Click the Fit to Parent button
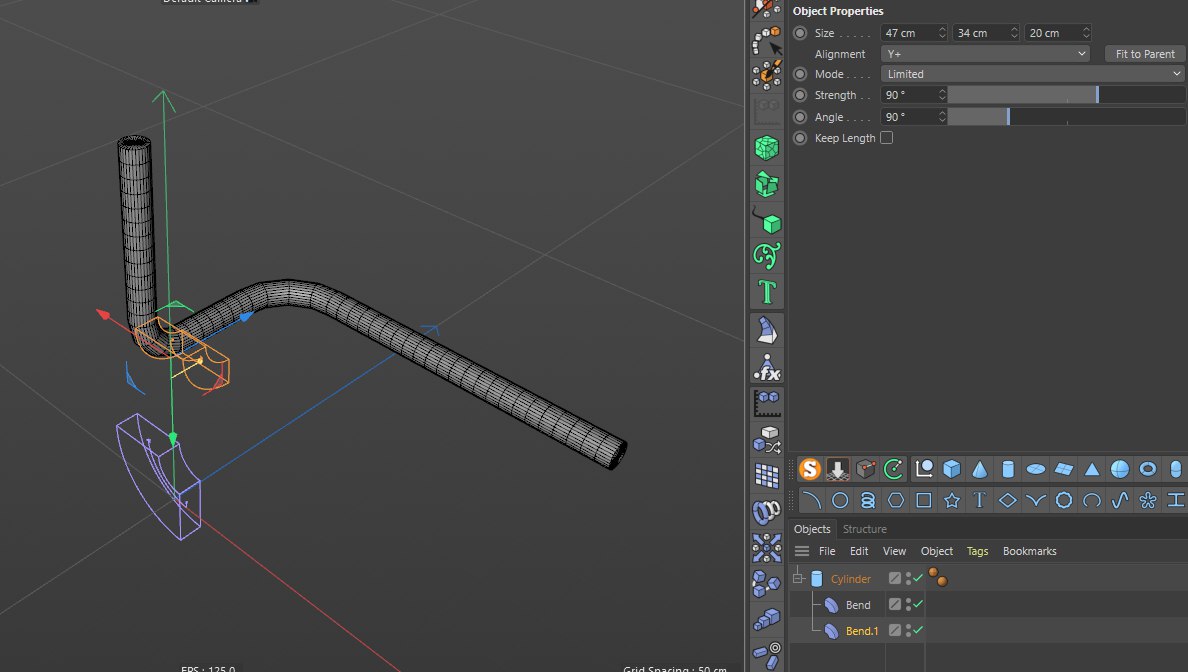The image size is (1188, 672). (1145, 54)
